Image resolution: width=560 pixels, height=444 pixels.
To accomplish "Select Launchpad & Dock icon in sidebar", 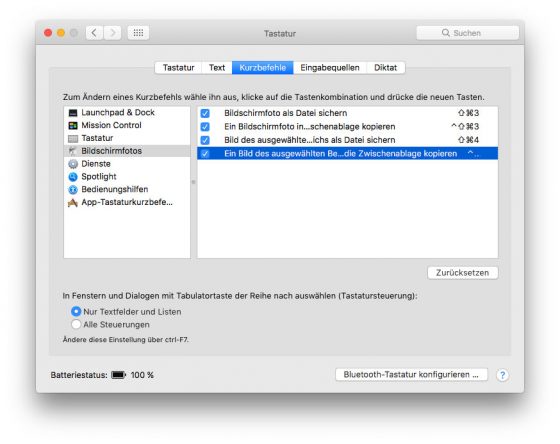I will pyautogui.click(x=73, y=113).
